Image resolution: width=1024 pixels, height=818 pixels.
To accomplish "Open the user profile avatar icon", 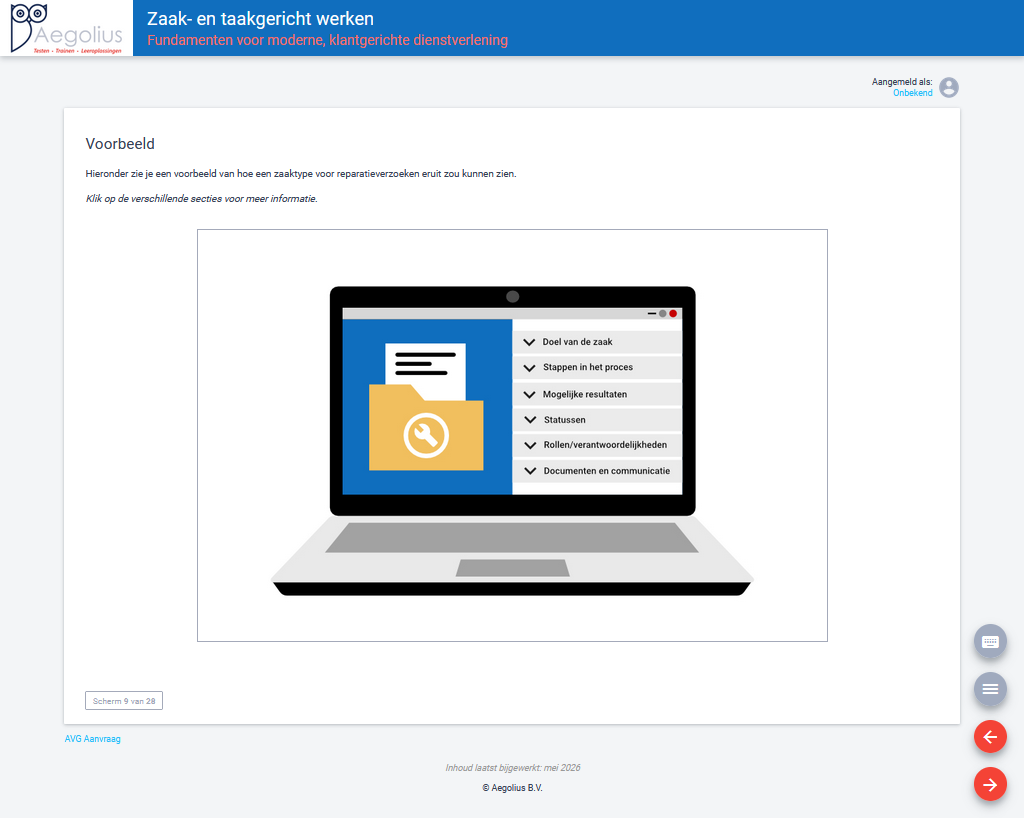I will point(948,87).
